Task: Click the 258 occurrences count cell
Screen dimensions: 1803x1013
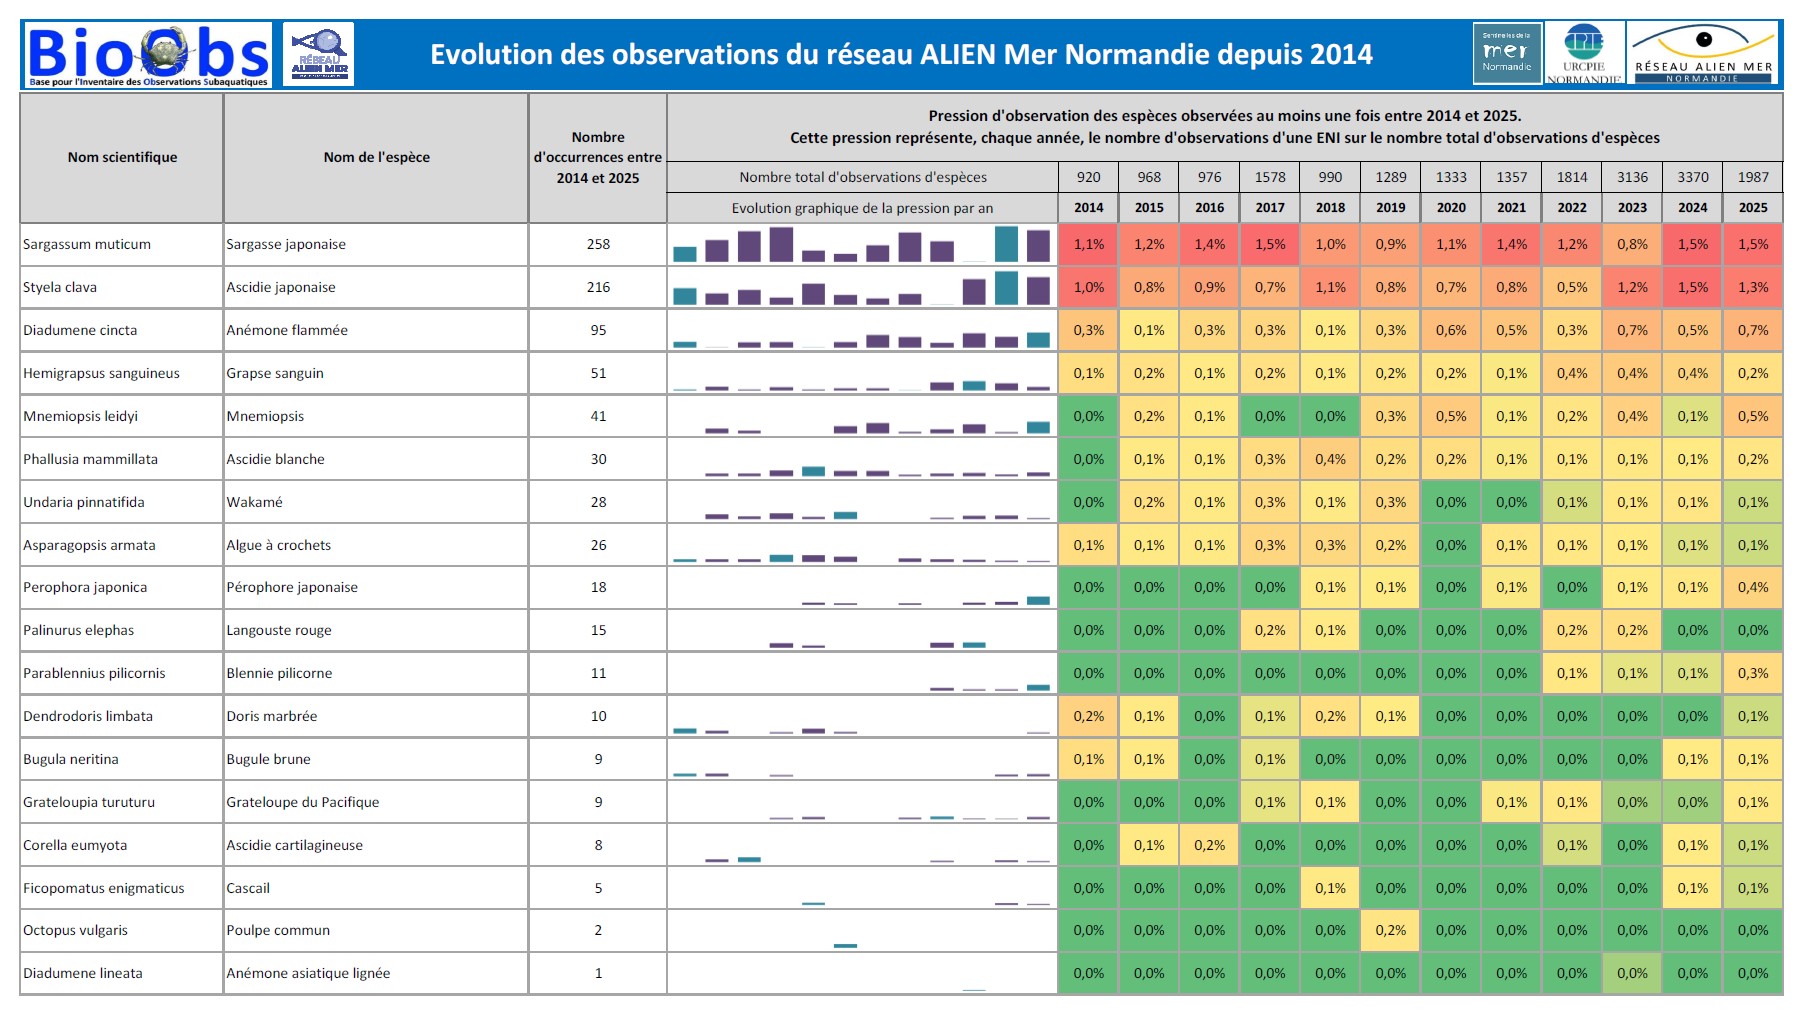Action: [x=598, y=244]
